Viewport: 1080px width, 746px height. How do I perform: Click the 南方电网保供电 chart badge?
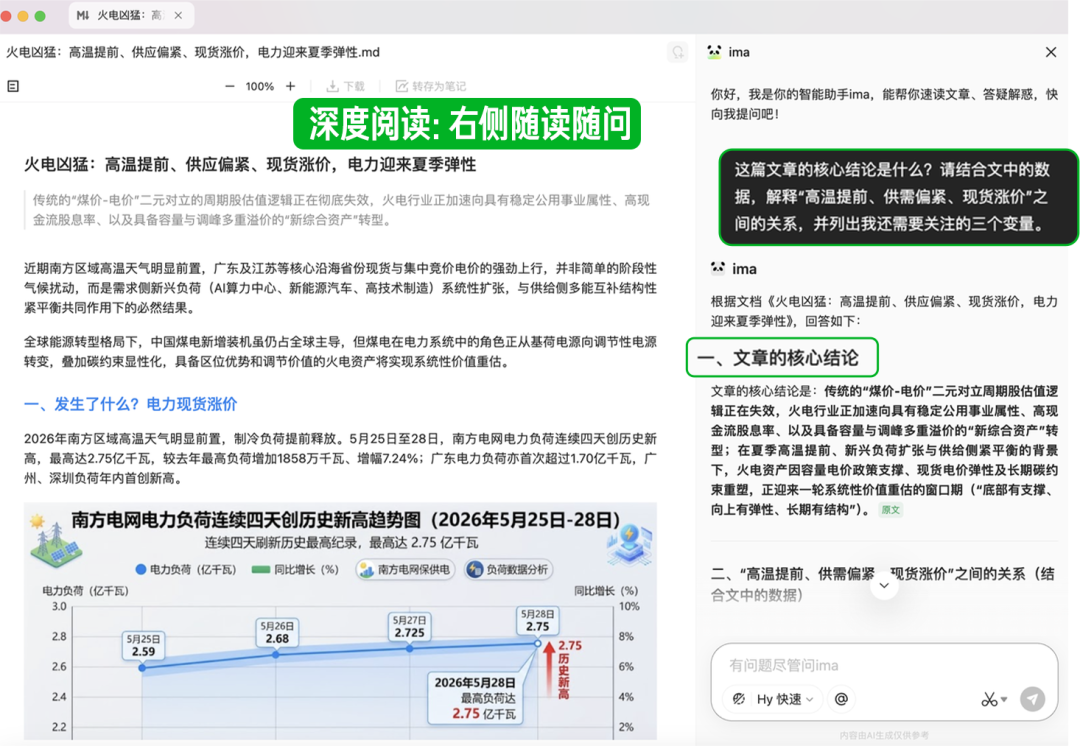point(406,570)
